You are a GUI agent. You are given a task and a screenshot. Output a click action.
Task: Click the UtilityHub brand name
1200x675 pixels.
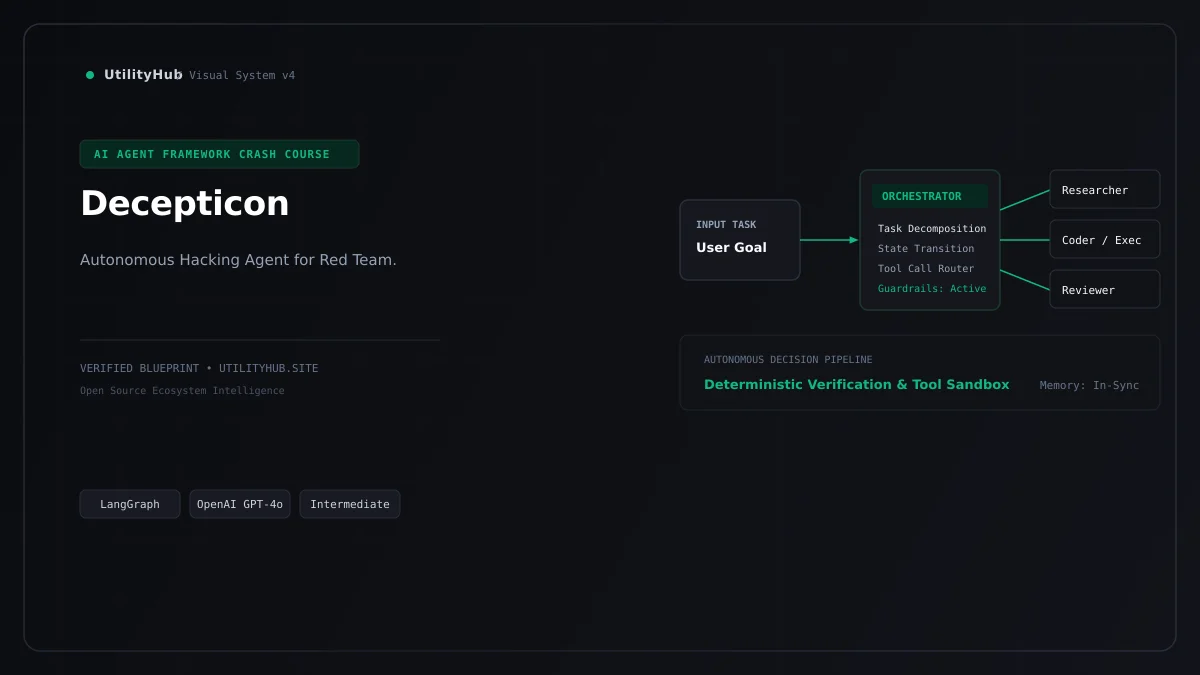pyautogui.click(x=143, y=75)
